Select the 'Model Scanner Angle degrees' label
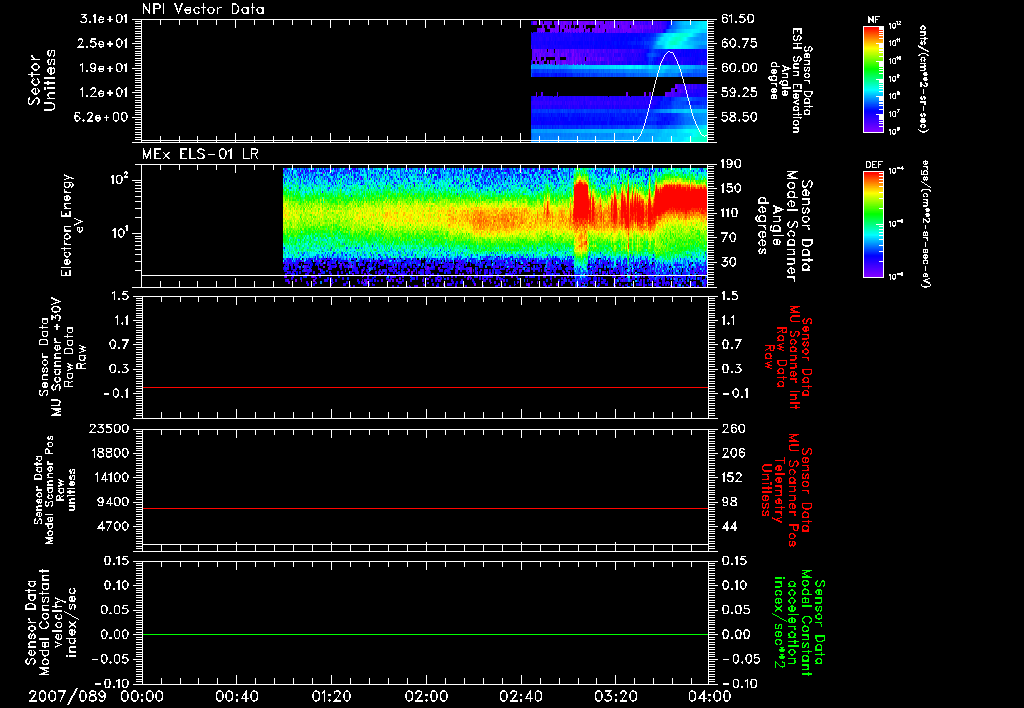The image size is (1024, 708). (784, 226)
